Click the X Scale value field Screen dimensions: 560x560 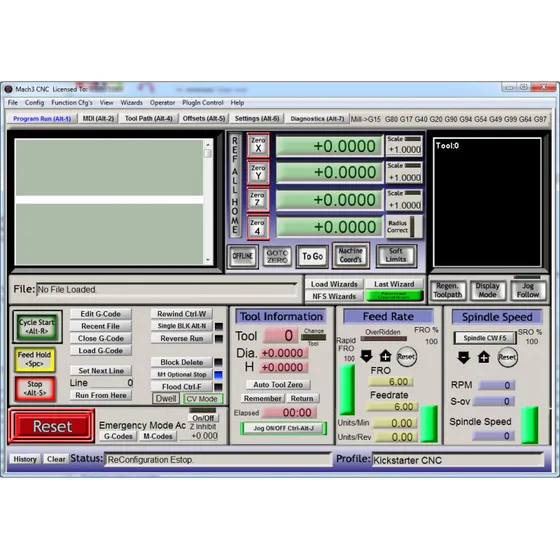pos(405,150)
